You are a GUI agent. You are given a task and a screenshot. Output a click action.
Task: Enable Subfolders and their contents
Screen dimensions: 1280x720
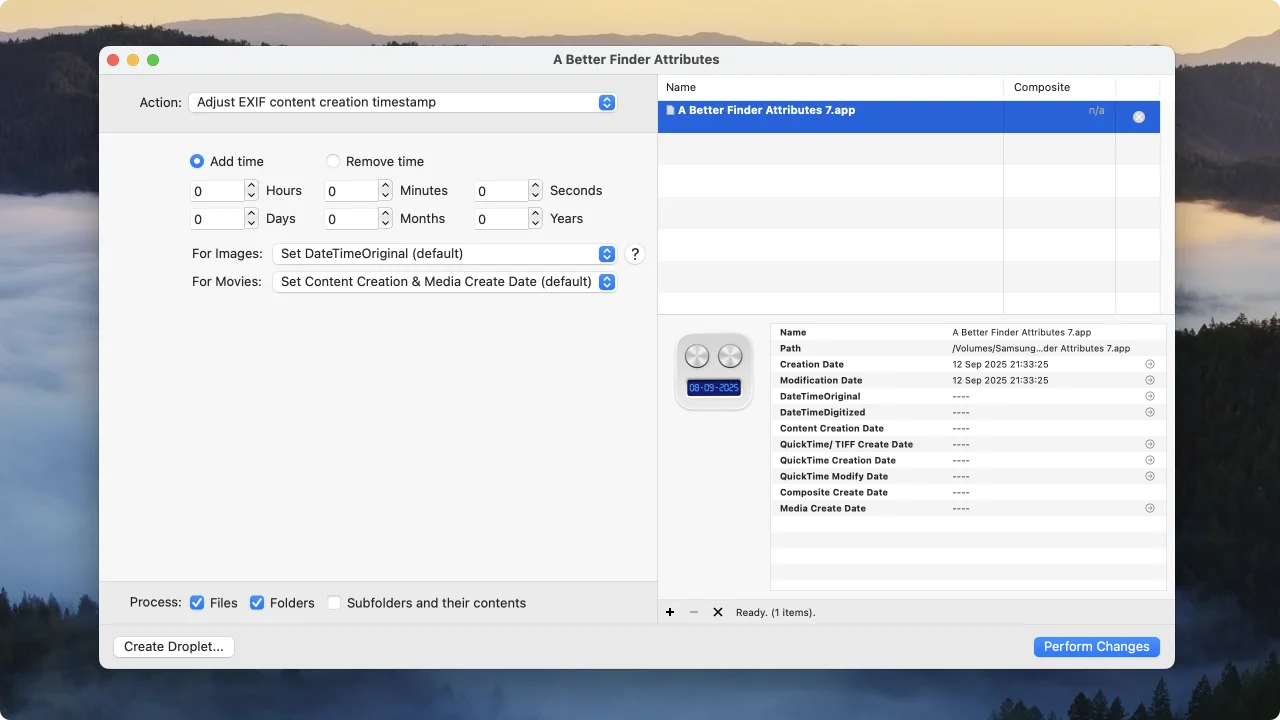click(x=334, y=603)
